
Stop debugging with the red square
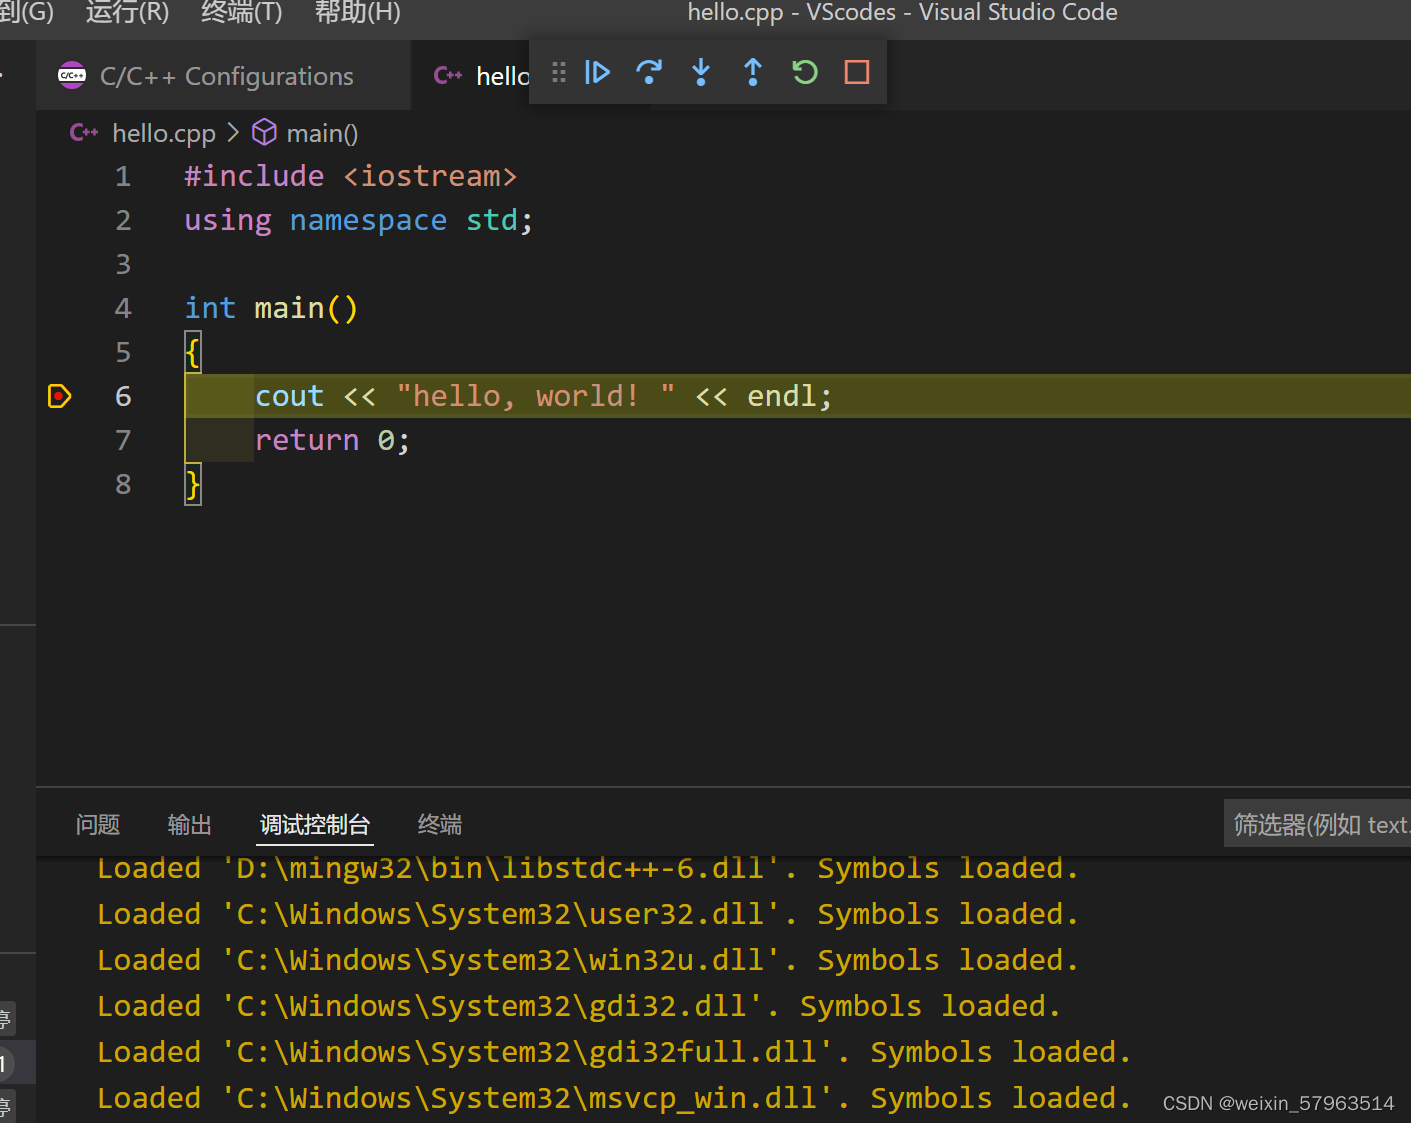857,72
